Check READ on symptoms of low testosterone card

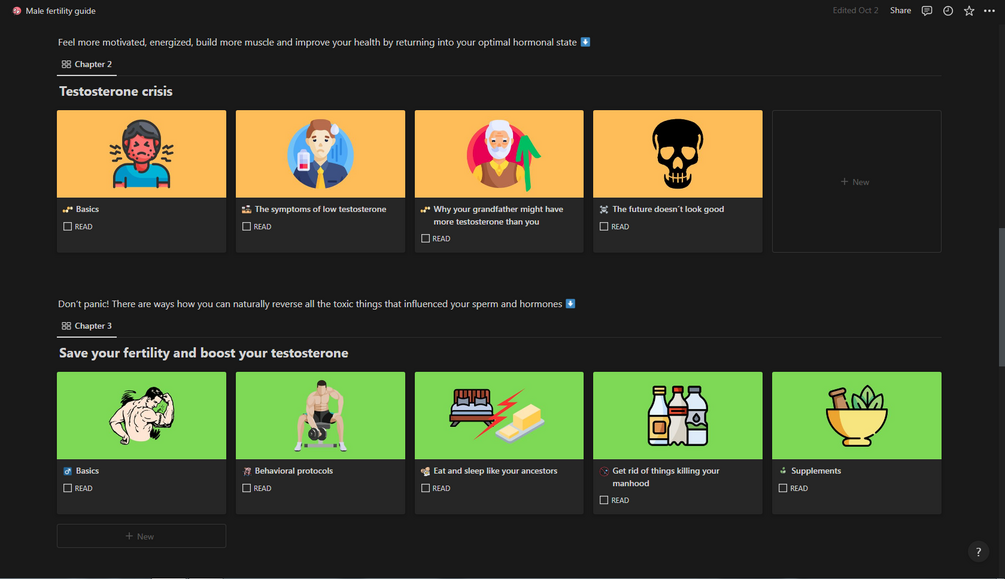click(x=246, y=226)
